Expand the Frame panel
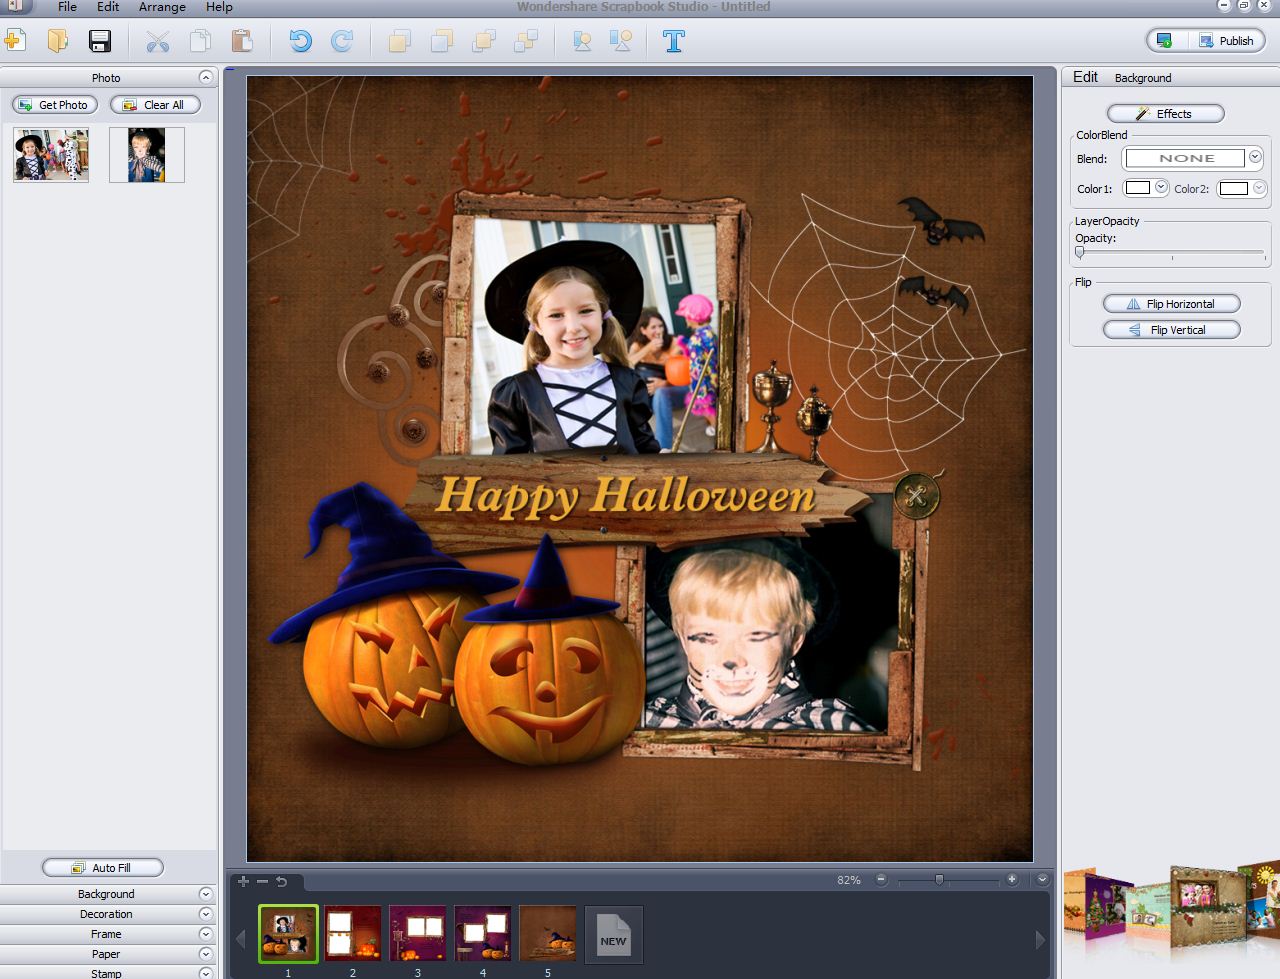 coord(205,934)
